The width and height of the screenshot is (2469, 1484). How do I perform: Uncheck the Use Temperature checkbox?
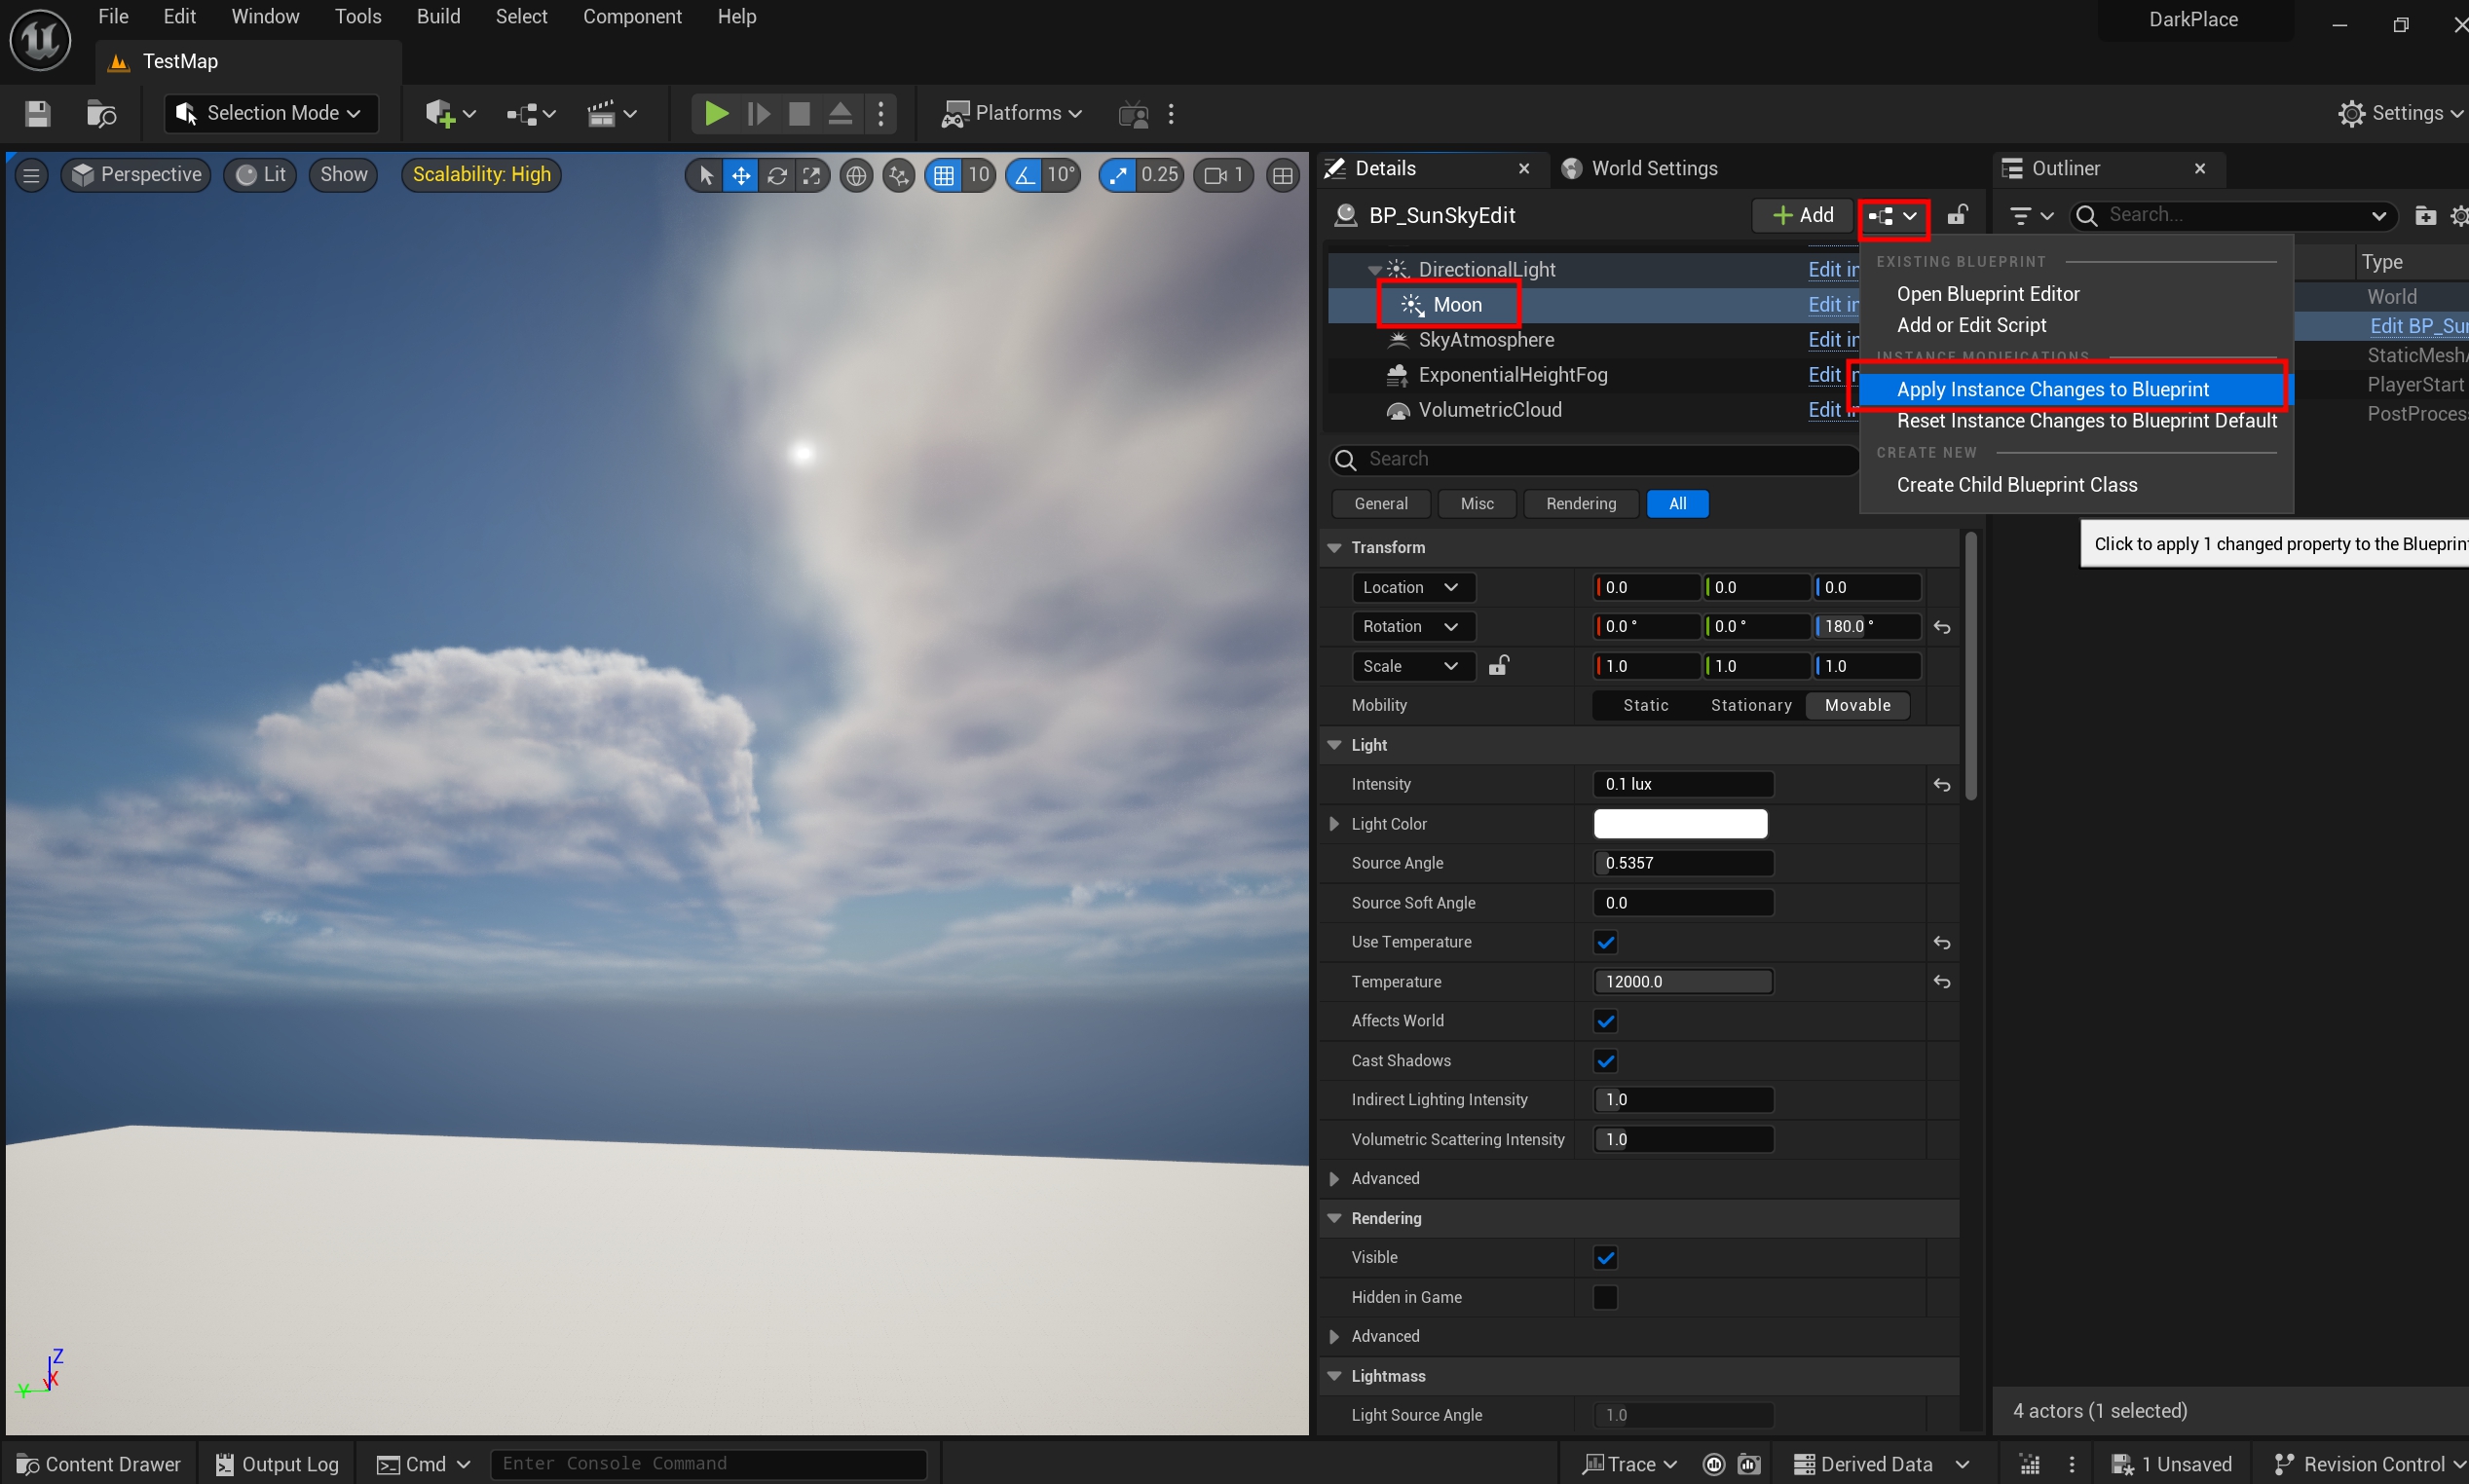click(x=1605, y=942)
